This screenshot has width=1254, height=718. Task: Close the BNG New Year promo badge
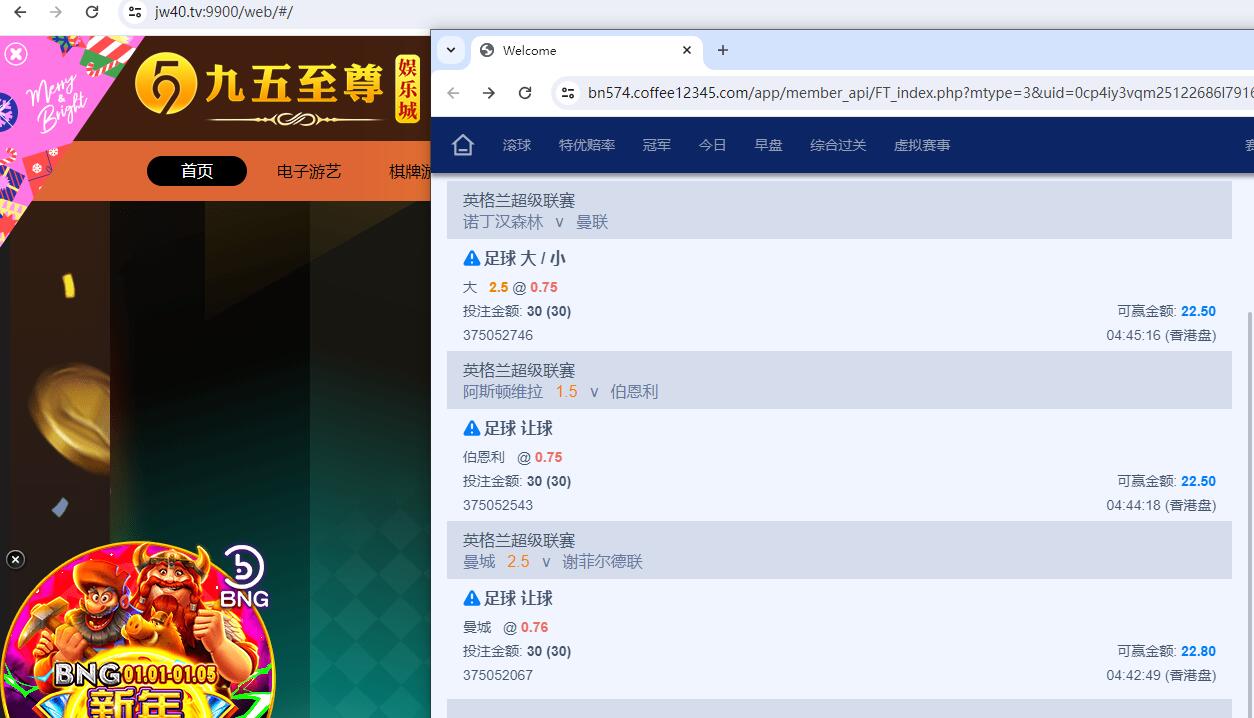point(15,559)
